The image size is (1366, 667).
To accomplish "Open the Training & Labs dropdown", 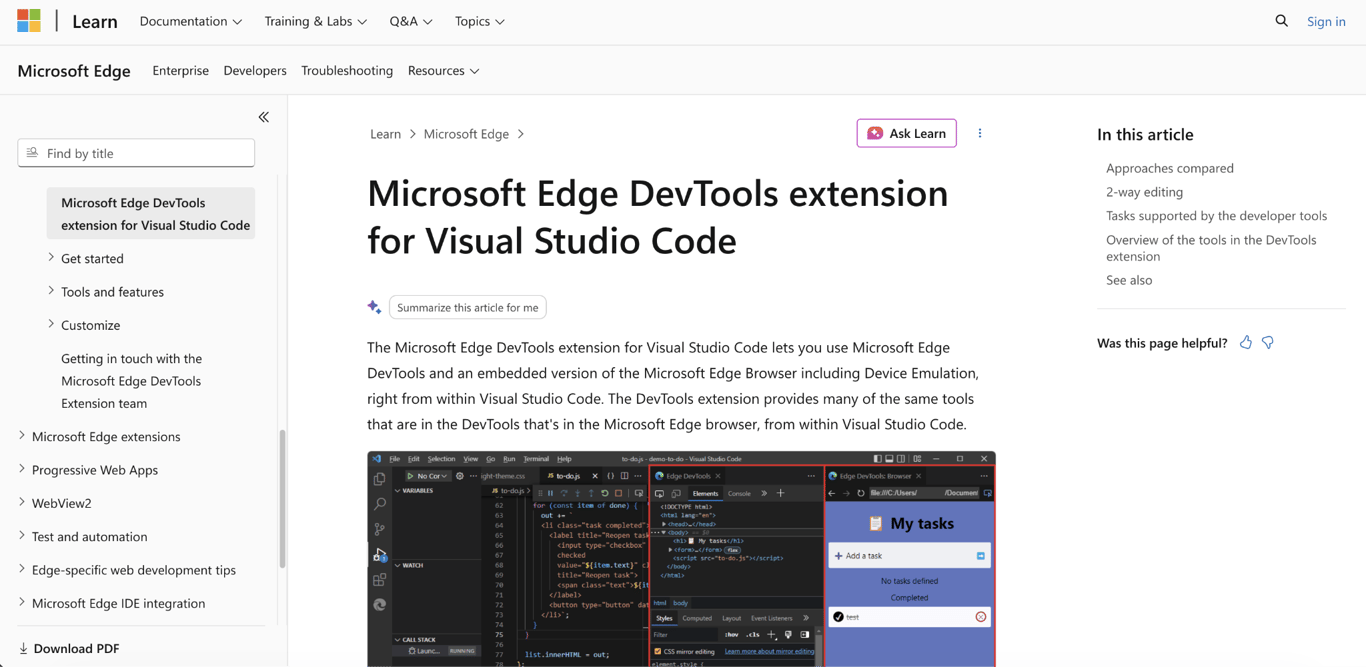I will point(315,21).
